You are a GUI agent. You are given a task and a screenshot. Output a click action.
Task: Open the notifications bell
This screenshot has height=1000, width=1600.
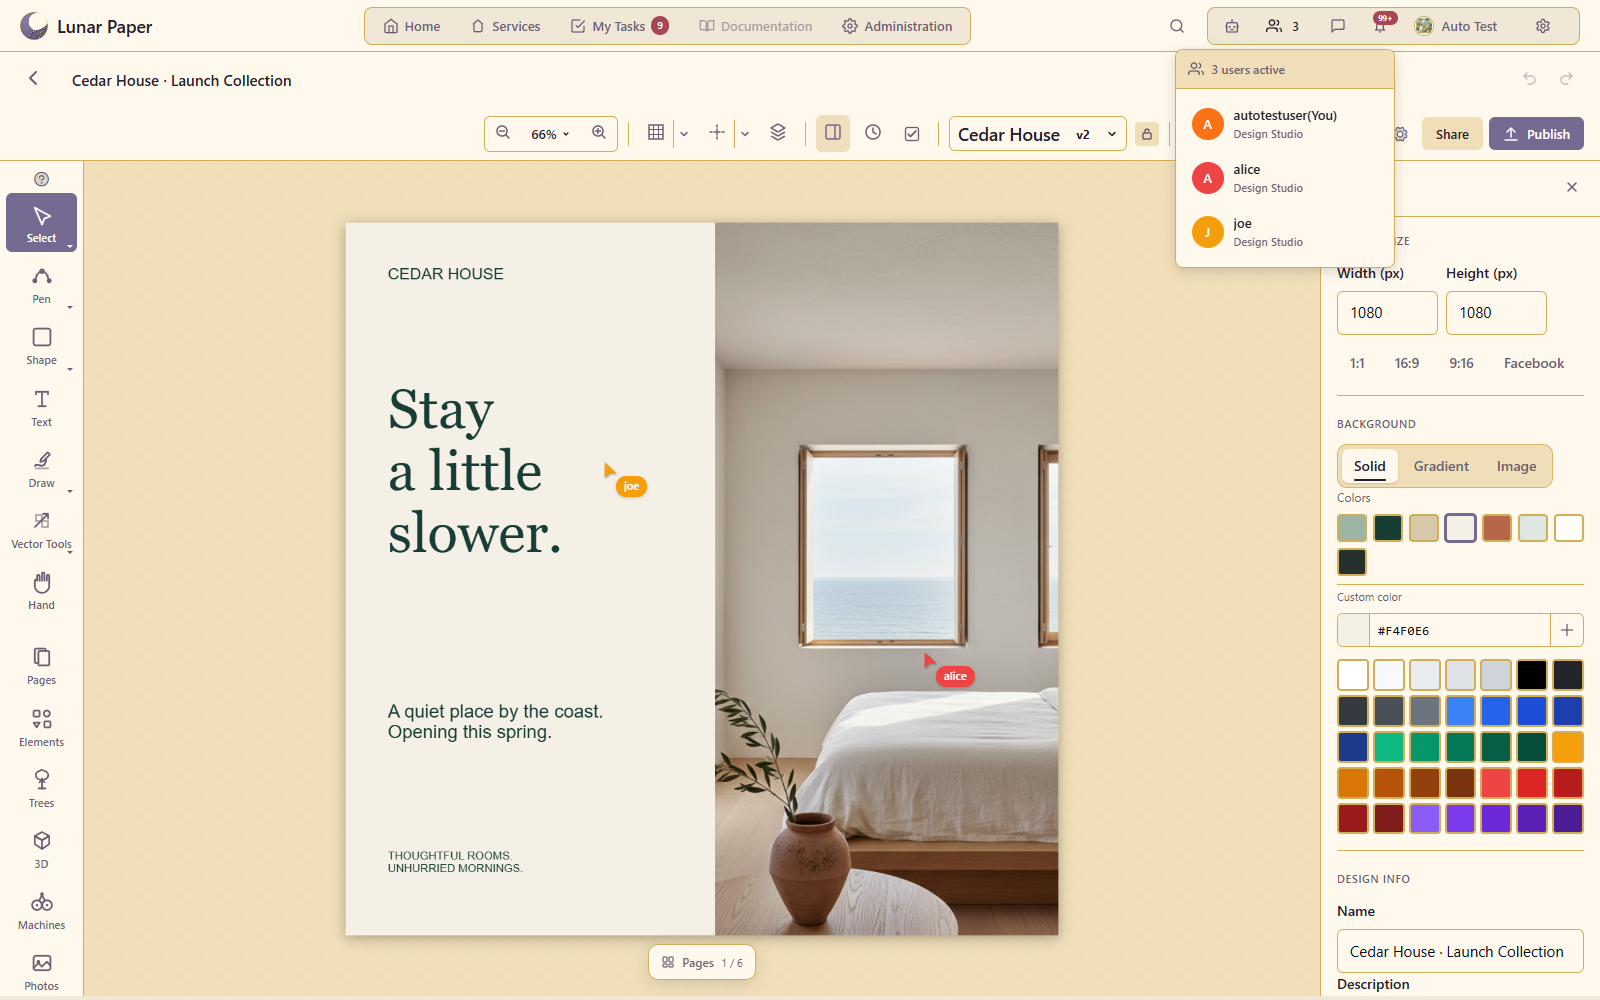click(x=1380, y=26)
